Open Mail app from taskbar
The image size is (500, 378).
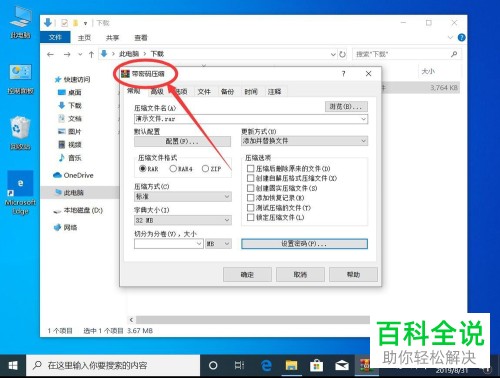[x=342, y=366]
